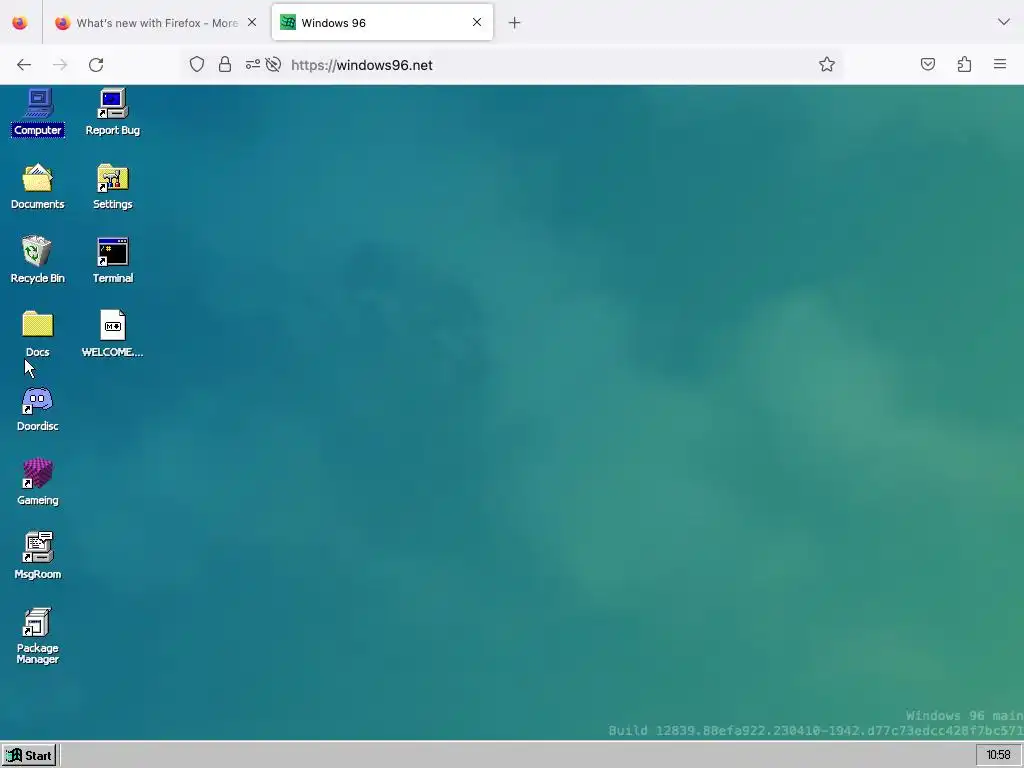Click the Firefox View pinned icon
This screenshot has width=1024, height=768.
[20, 23]
